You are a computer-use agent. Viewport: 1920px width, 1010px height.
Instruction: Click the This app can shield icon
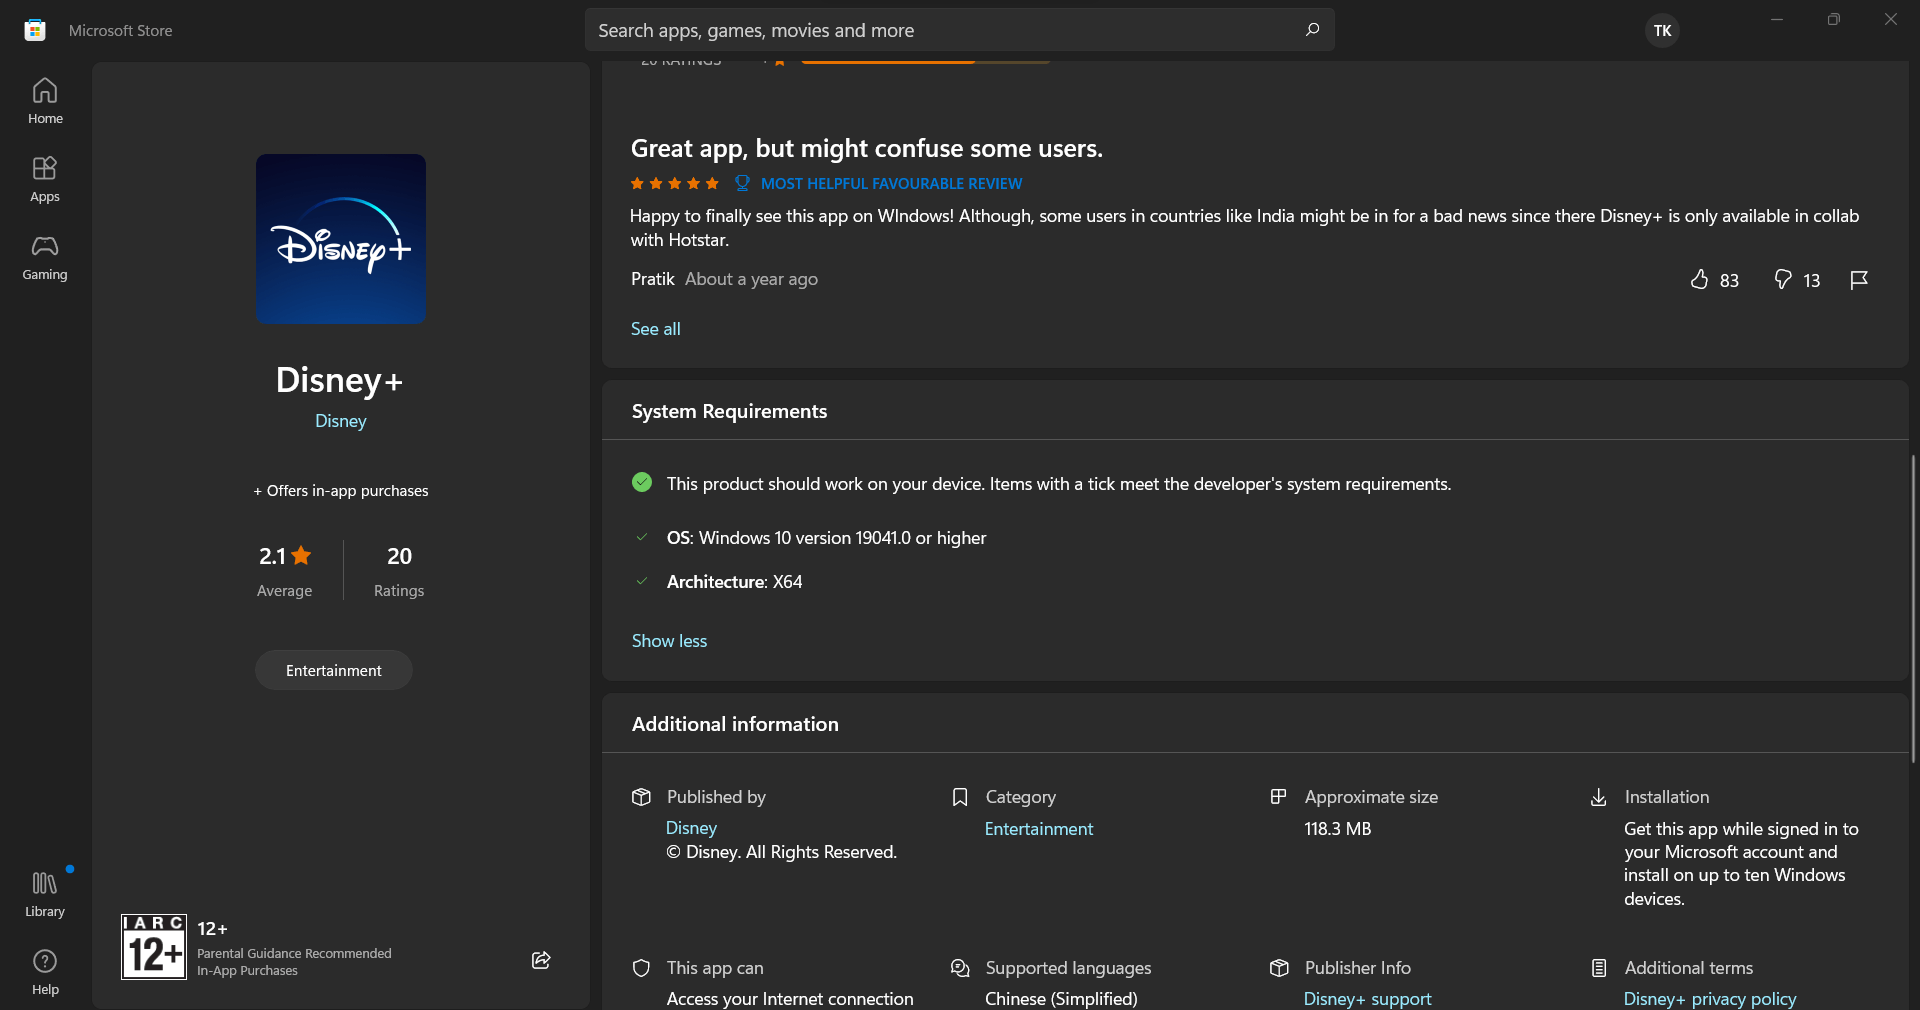tap(642, 968)
